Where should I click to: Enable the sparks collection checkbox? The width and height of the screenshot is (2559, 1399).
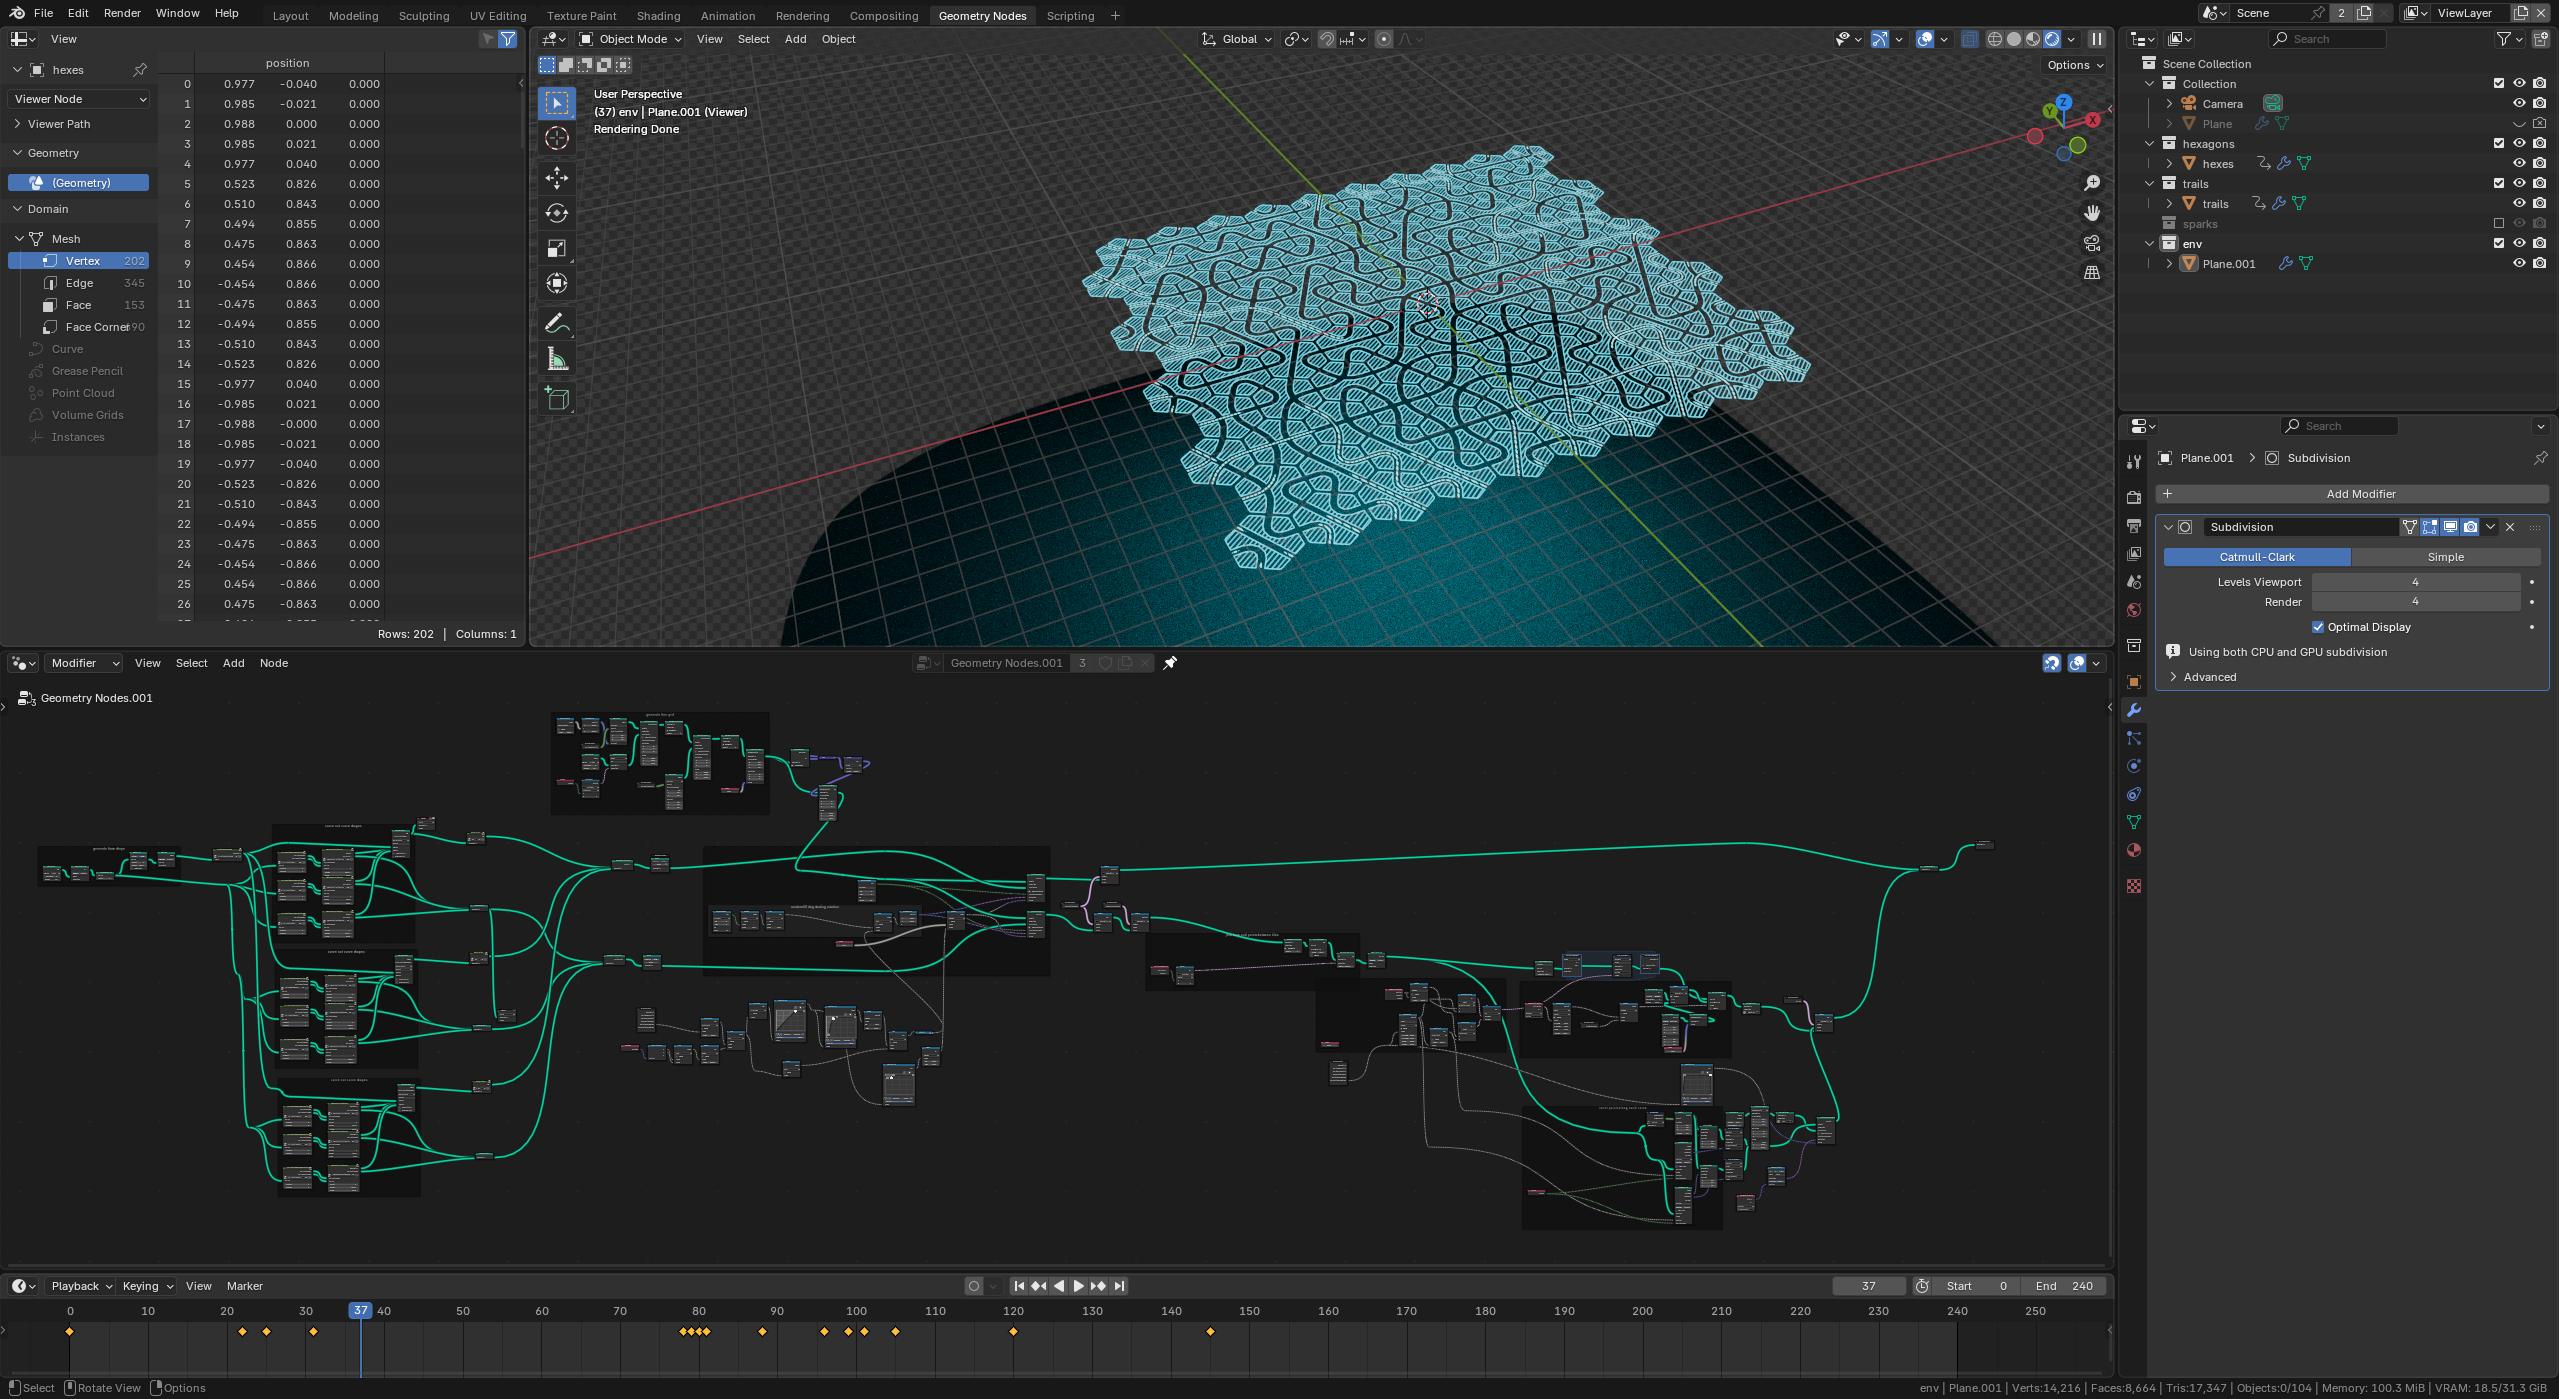pyautogui.click(x=2498, y=223)
